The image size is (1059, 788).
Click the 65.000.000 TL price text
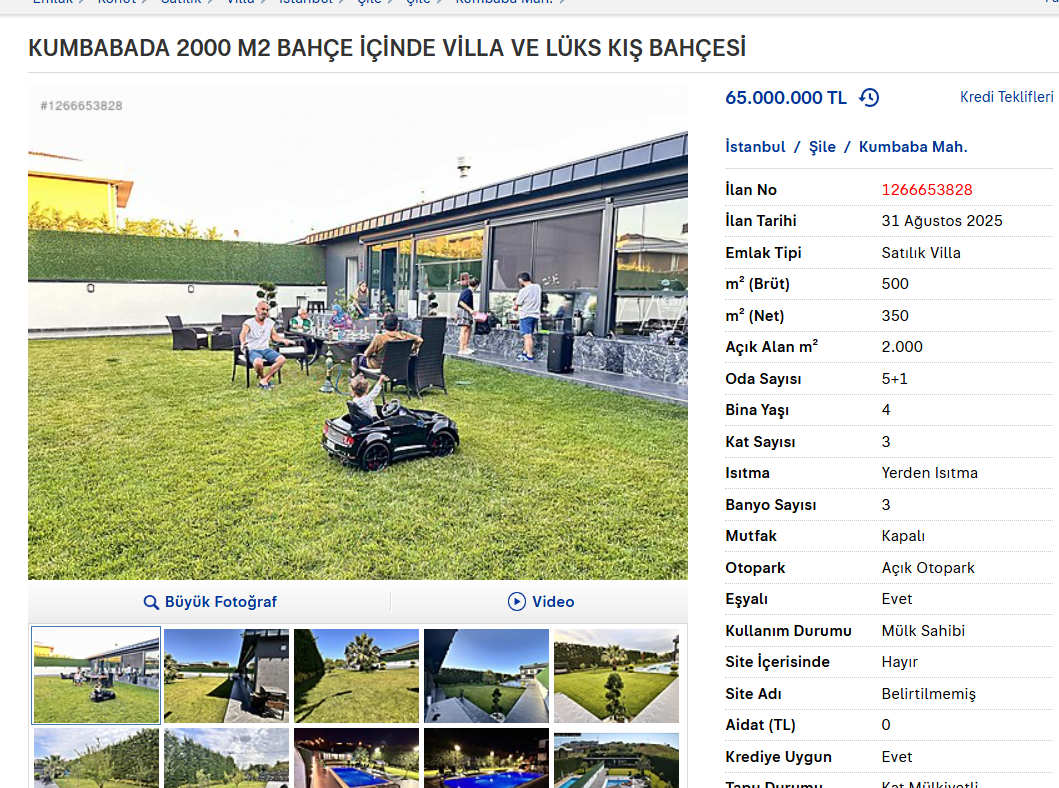pos(785,98)
